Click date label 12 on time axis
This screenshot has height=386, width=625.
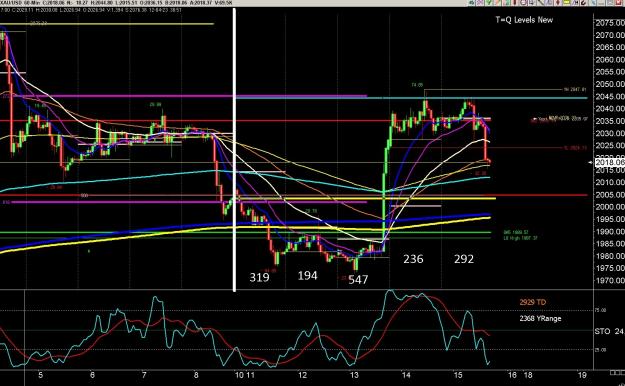click(x=303, y=375)
